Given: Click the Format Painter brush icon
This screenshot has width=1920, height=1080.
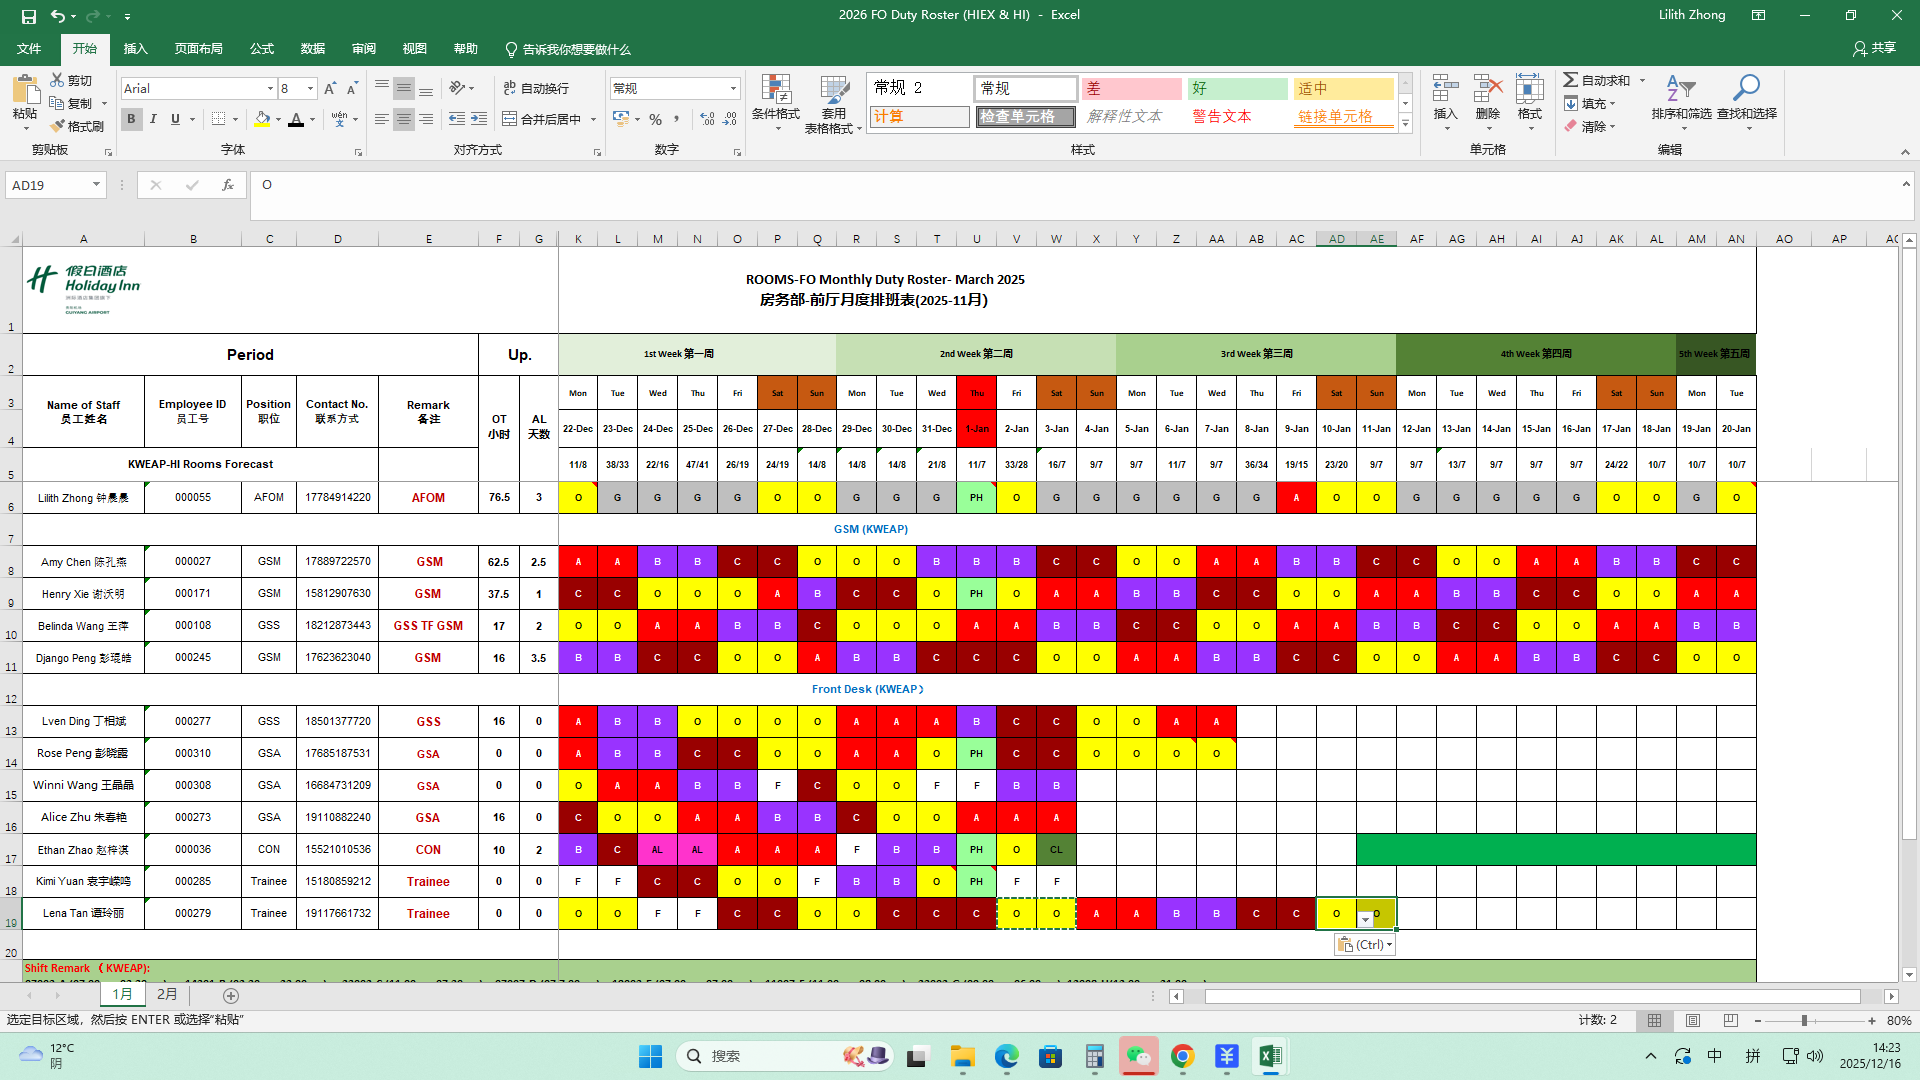Looking at the screenshot, I should click(x=57, y=126).
